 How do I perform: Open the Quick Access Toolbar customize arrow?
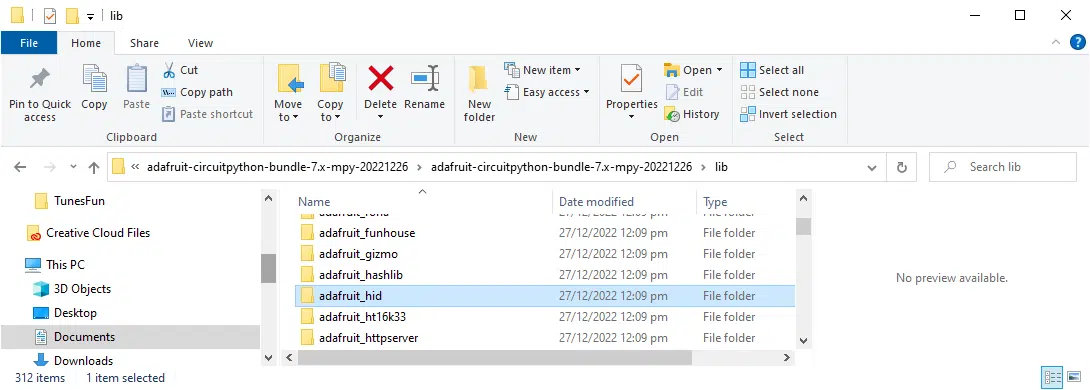coord(90,16)
